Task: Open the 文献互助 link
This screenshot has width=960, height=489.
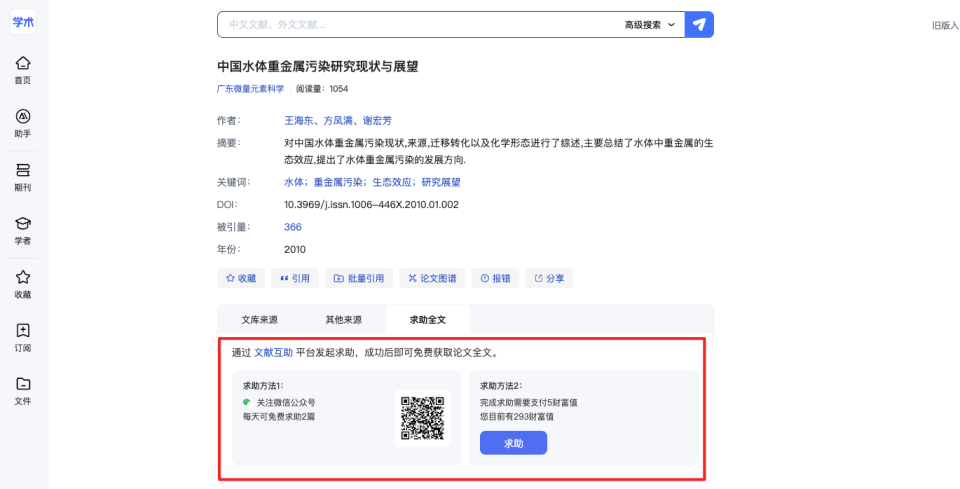Action: (x=273, y=353)
